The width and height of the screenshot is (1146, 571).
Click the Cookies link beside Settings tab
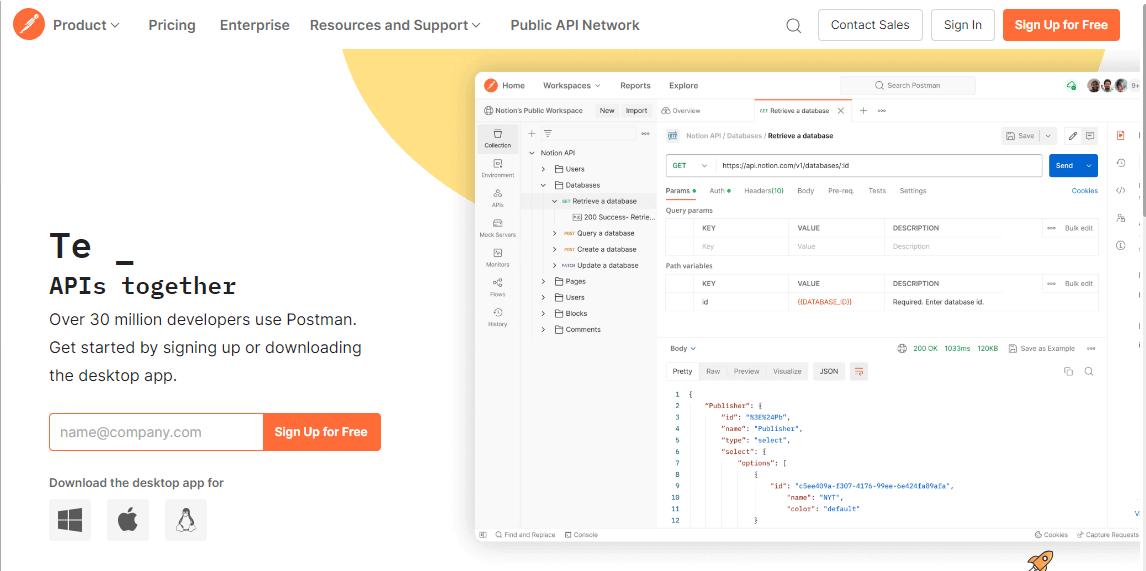pyautogui.click(x=1085, y=191)
